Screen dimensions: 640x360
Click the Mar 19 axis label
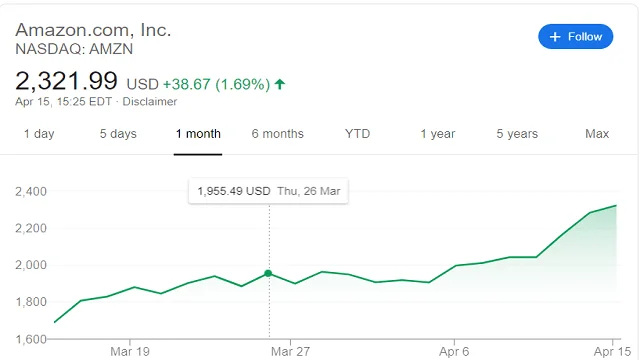point(130,351)
